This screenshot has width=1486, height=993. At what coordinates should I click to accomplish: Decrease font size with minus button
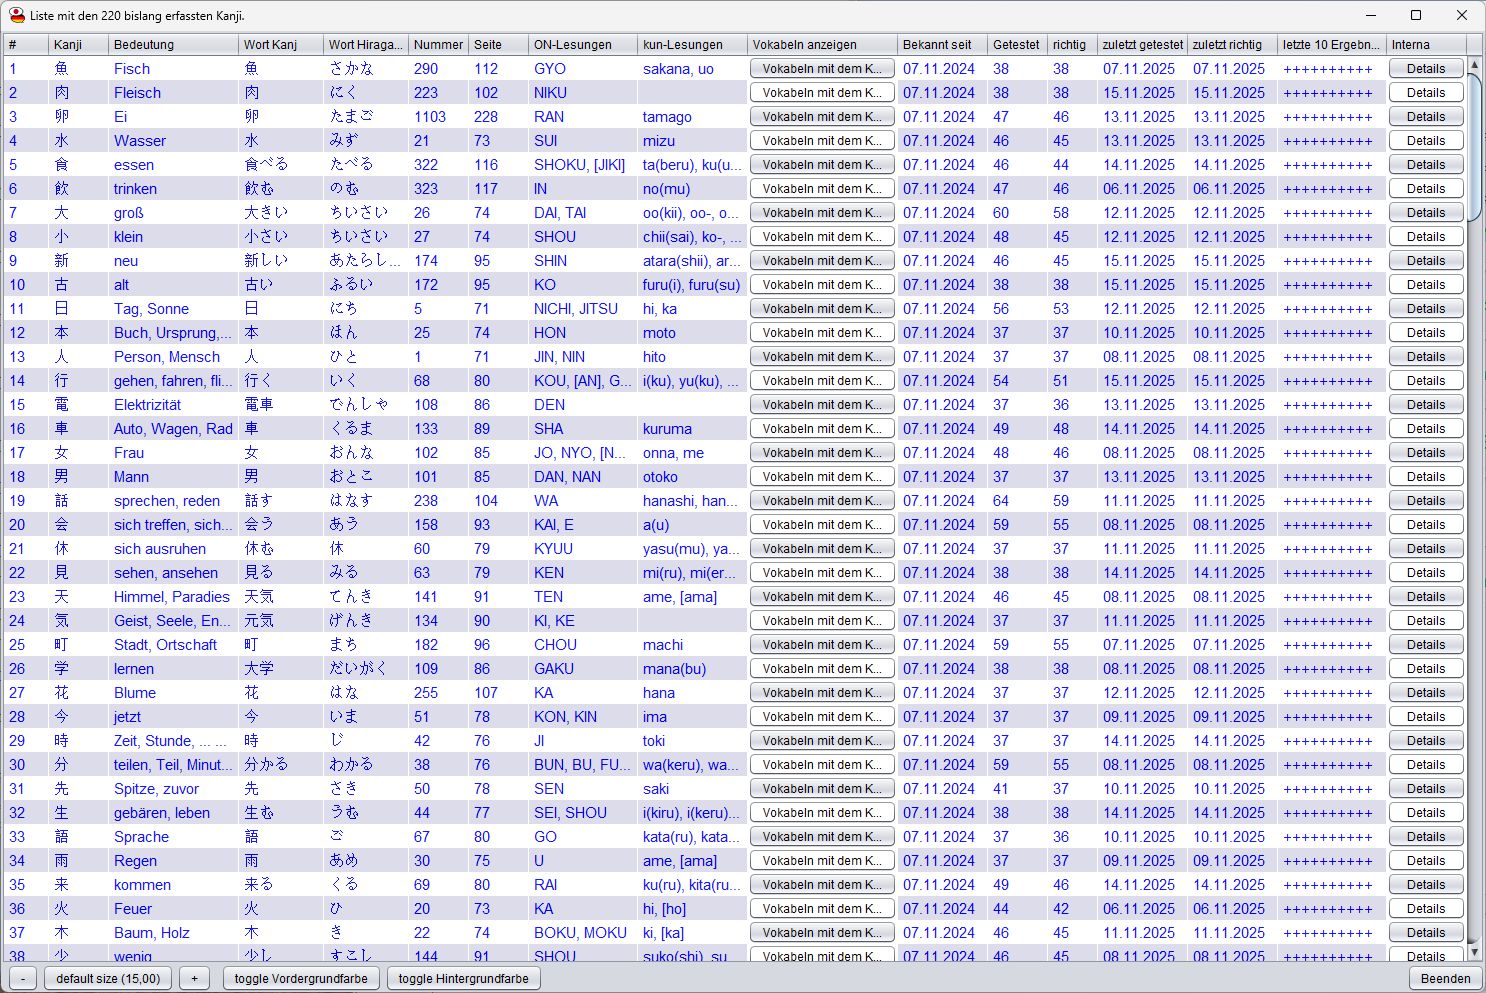coord(23,978)
